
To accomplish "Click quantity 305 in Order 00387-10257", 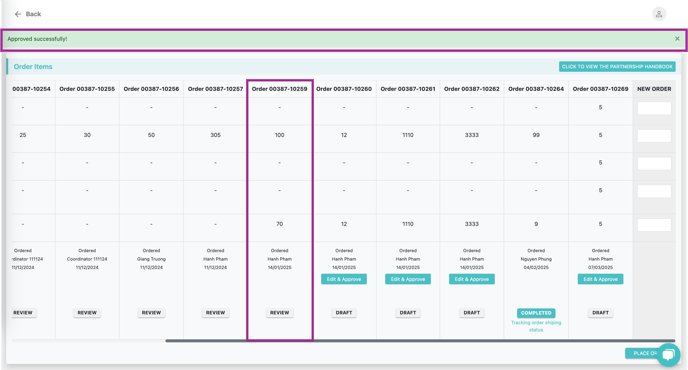I will [x=215, y=135].
